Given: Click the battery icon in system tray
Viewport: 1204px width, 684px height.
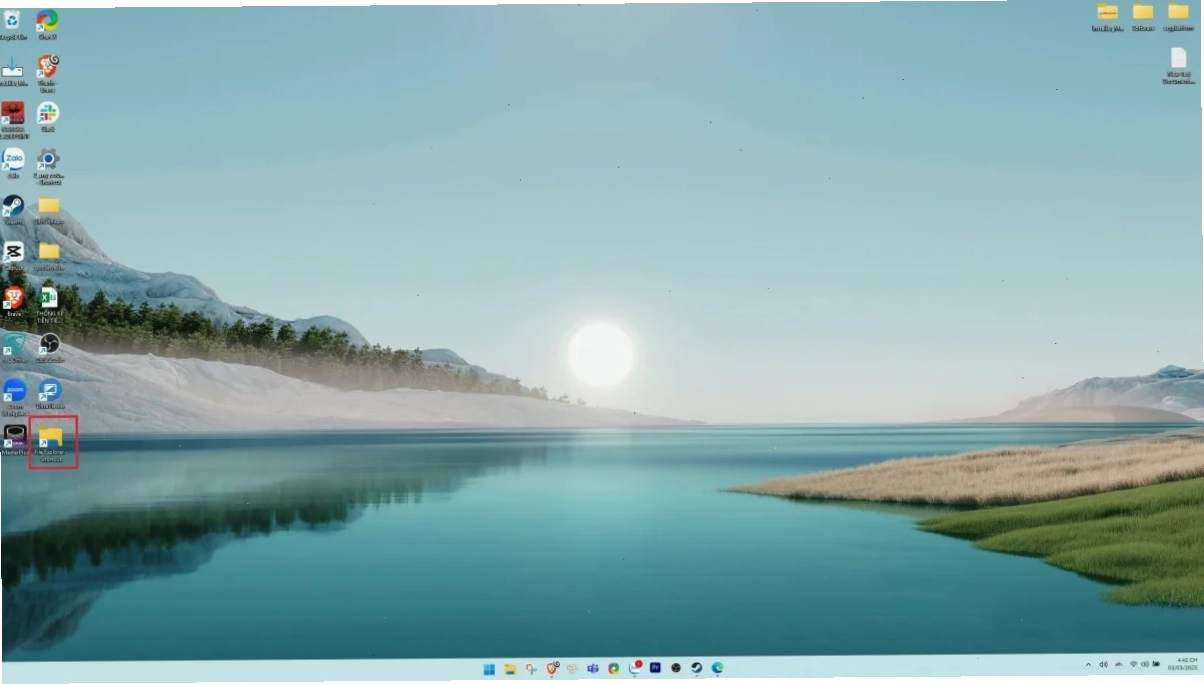Looking at the screenshot, I should click(1155, 664).
